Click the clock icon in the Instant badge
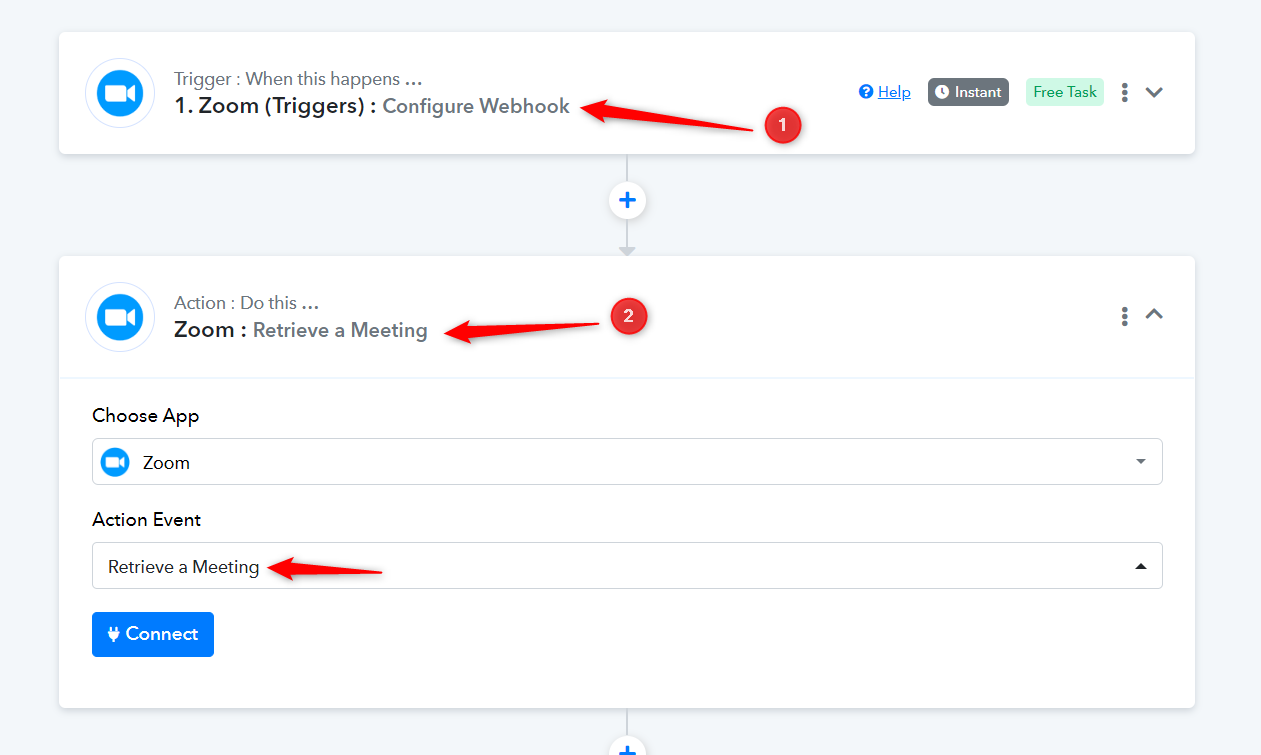 942,92
